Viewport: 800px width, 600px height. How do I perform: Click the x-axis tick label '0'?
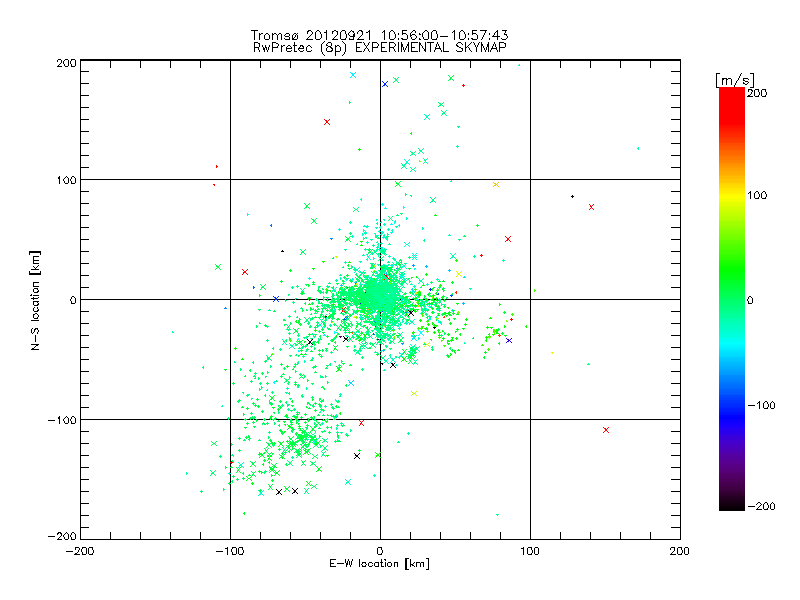(380, 551)
